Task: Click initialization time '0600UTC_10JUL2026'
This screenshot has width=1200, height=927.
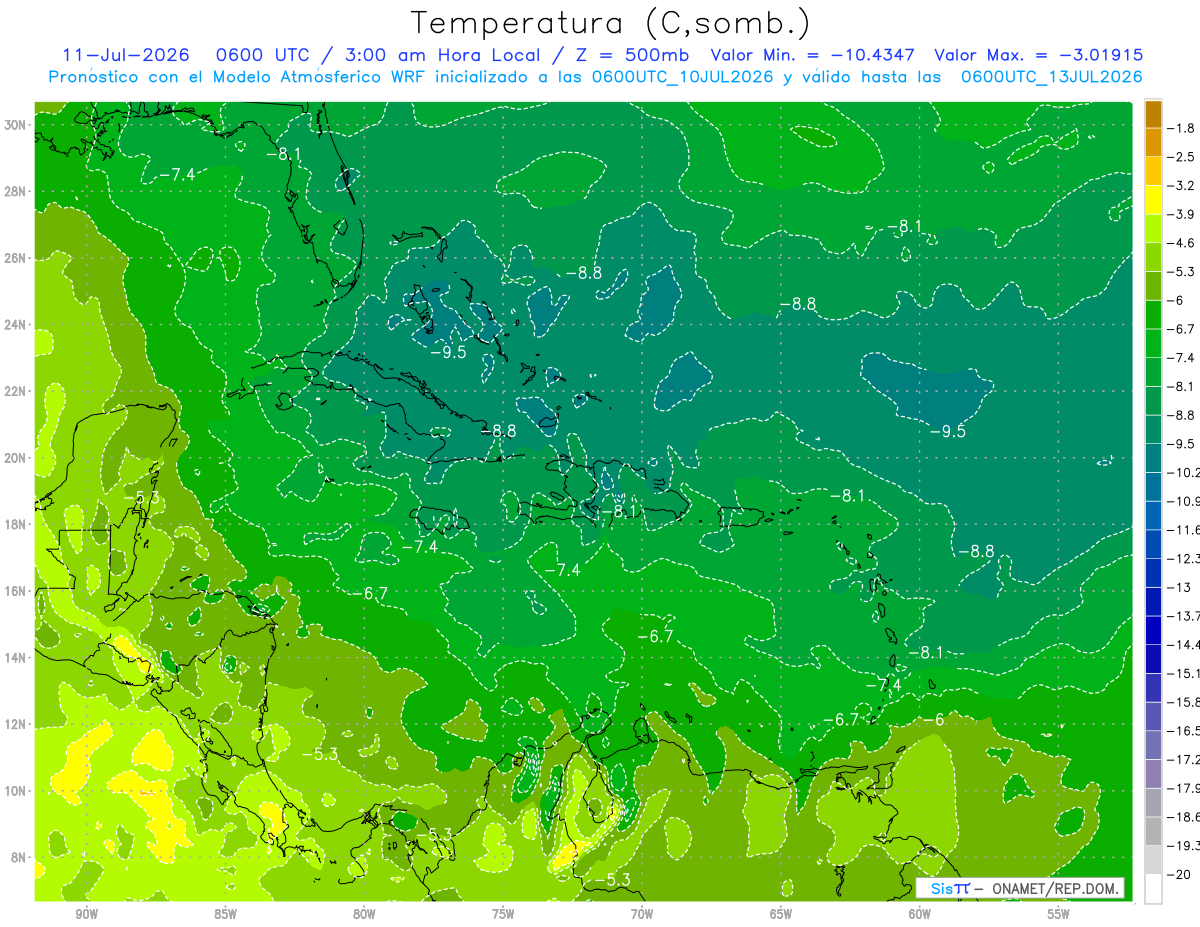Action: pos(683,76)
